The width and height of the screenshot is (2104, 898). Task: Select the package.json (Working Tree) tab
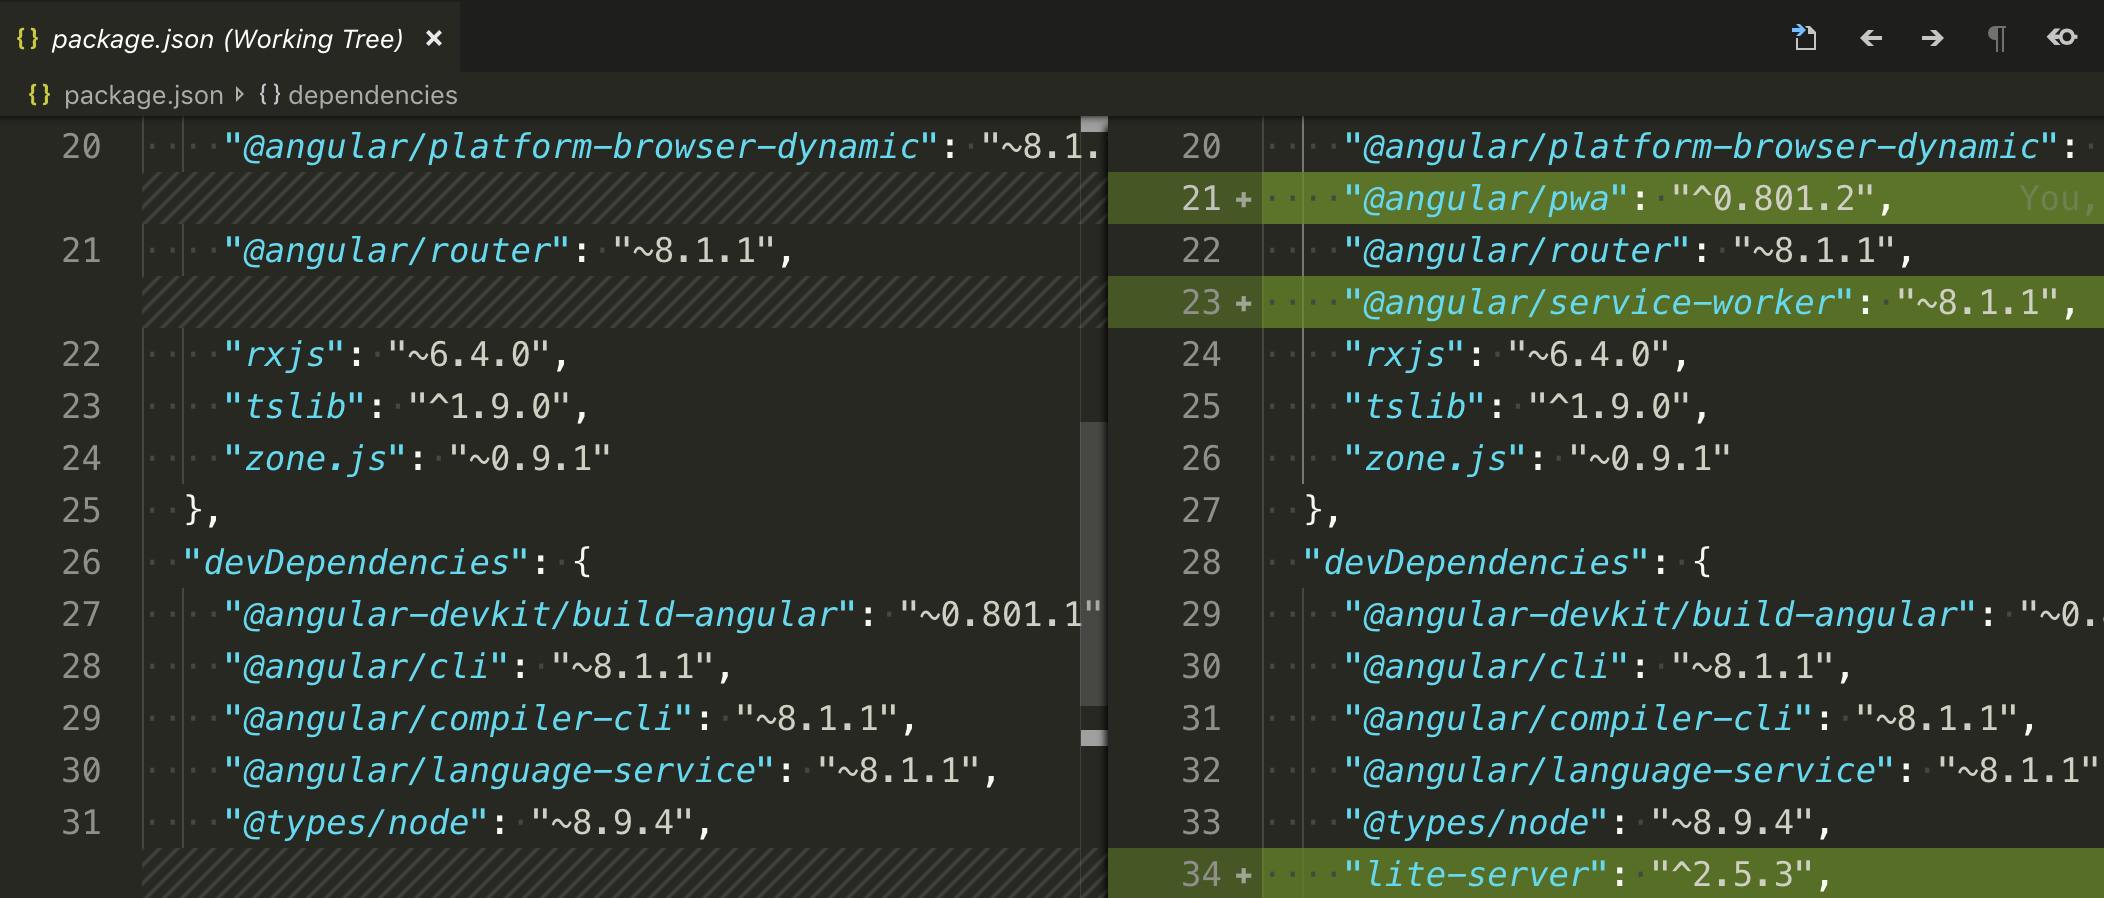(x=230, y=38)
